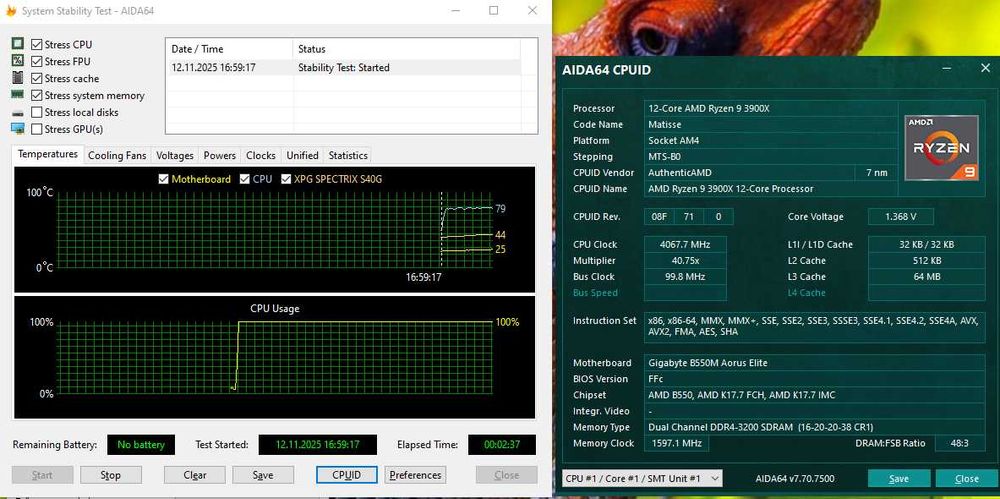Screen dimensions: 1000x499
Task: Click the teal Close button in CPUID panel
Action: pos(966,479)
